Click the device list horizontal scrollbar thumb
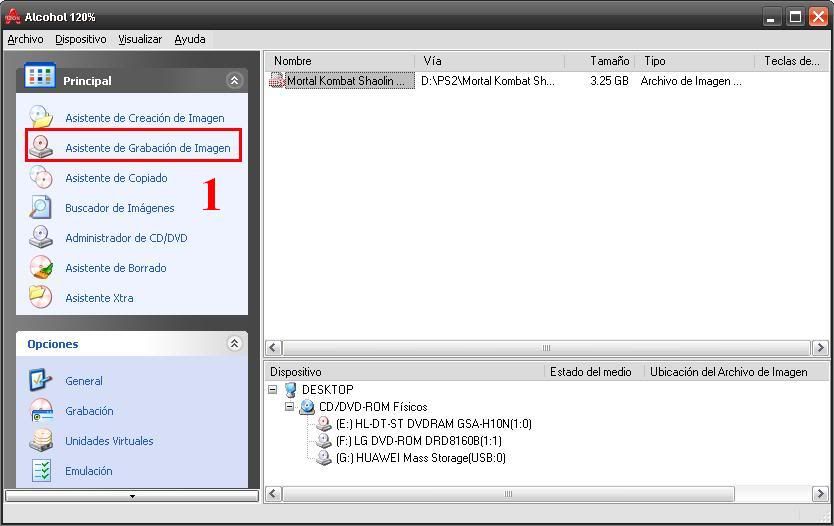Viewport: 834px width, 526px height. 508,494
